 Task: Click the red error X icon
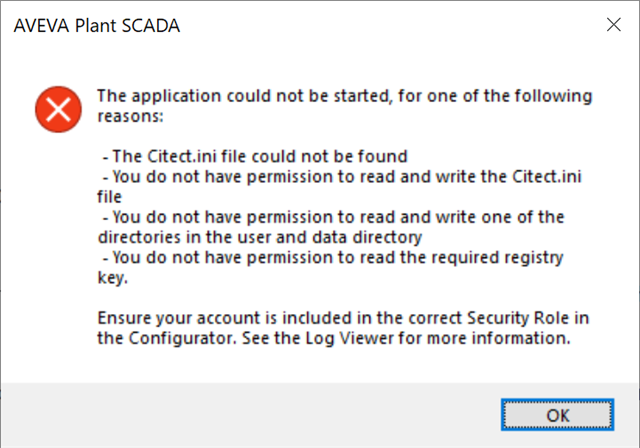point(58,109)
